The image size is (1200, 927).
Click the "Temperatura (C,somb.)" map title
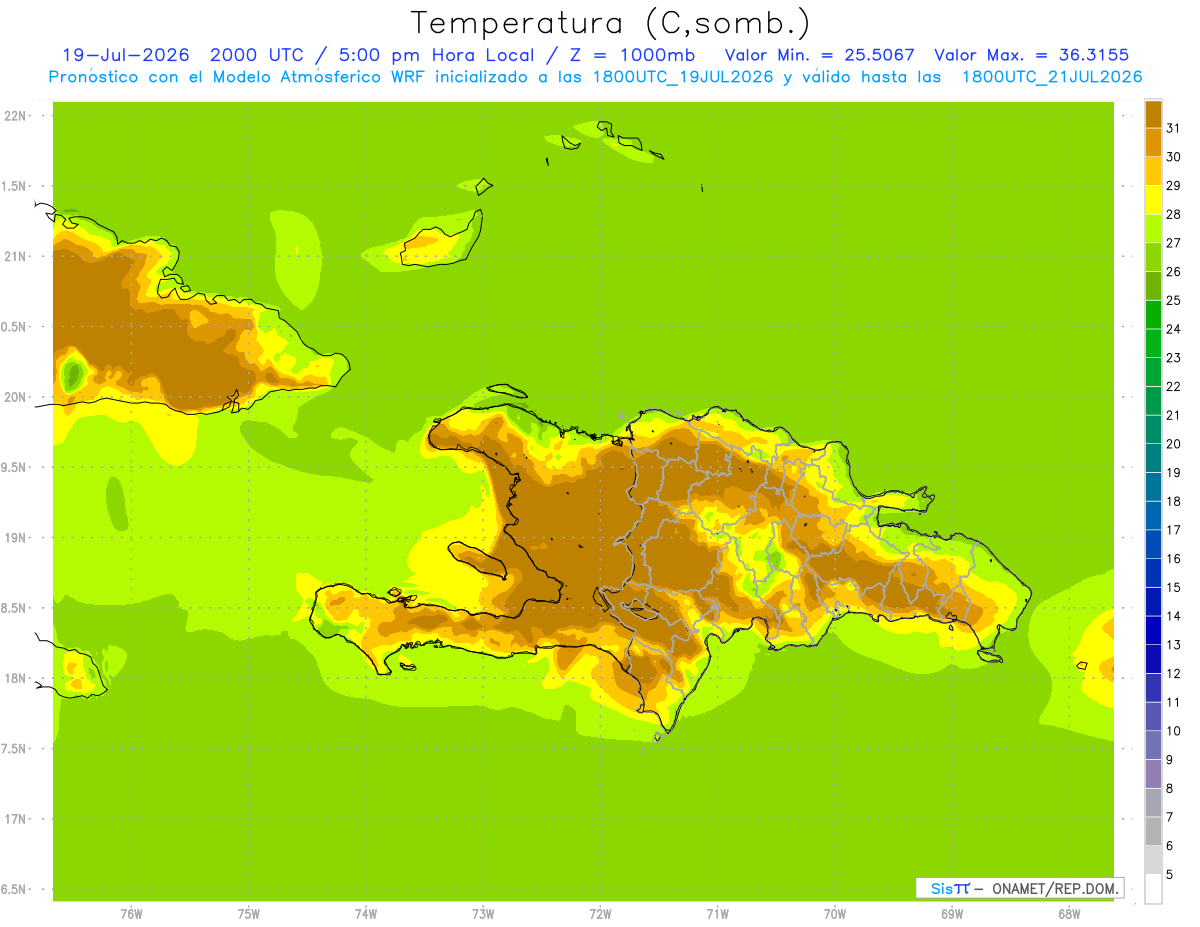610,23
